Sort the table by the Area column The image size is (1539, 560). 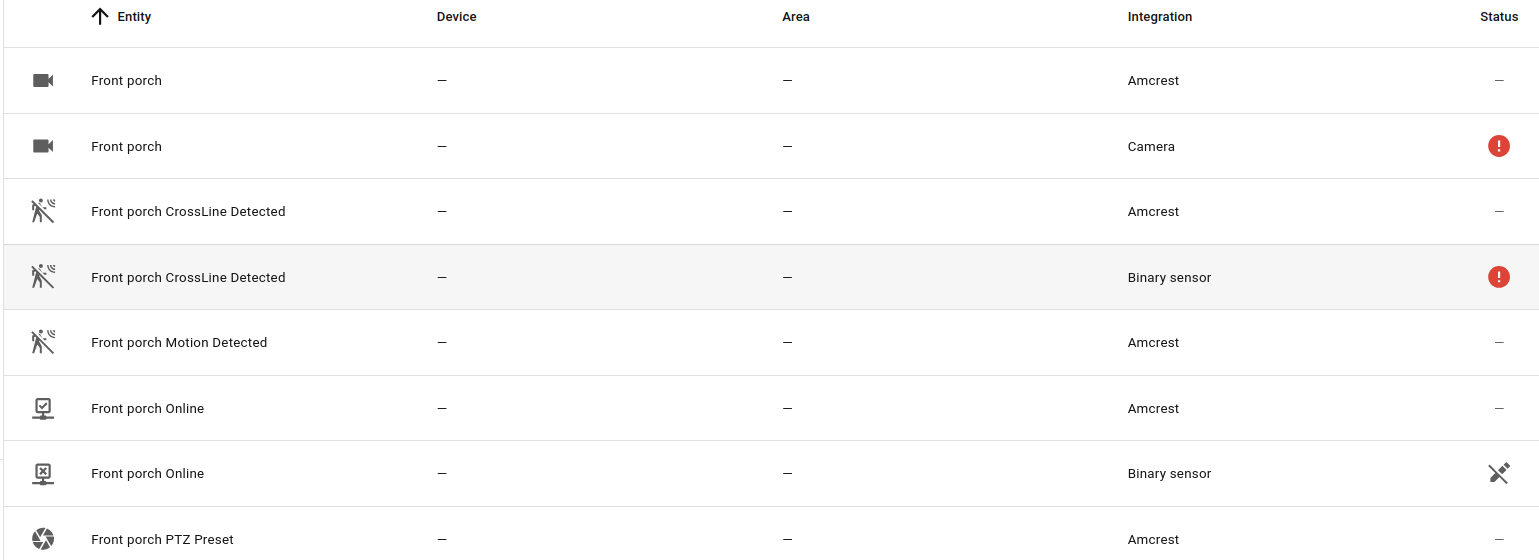point(795,17)
